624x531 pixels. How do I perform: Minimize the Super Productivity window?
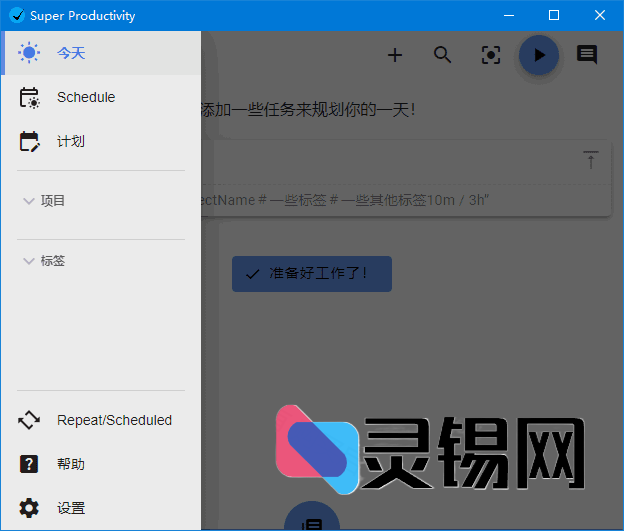(509, 16)
